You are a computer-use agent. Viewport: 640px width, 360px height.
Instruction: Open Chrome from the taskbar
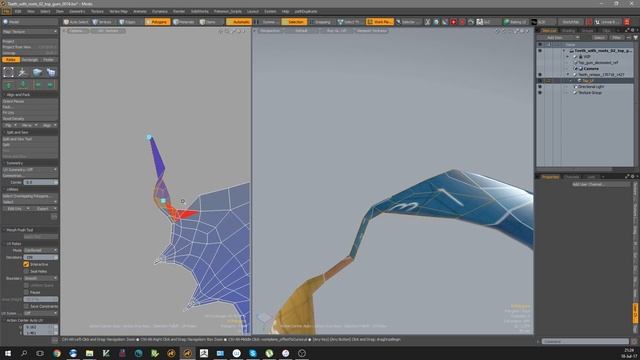pyautogui.click(x=56, y=353)
